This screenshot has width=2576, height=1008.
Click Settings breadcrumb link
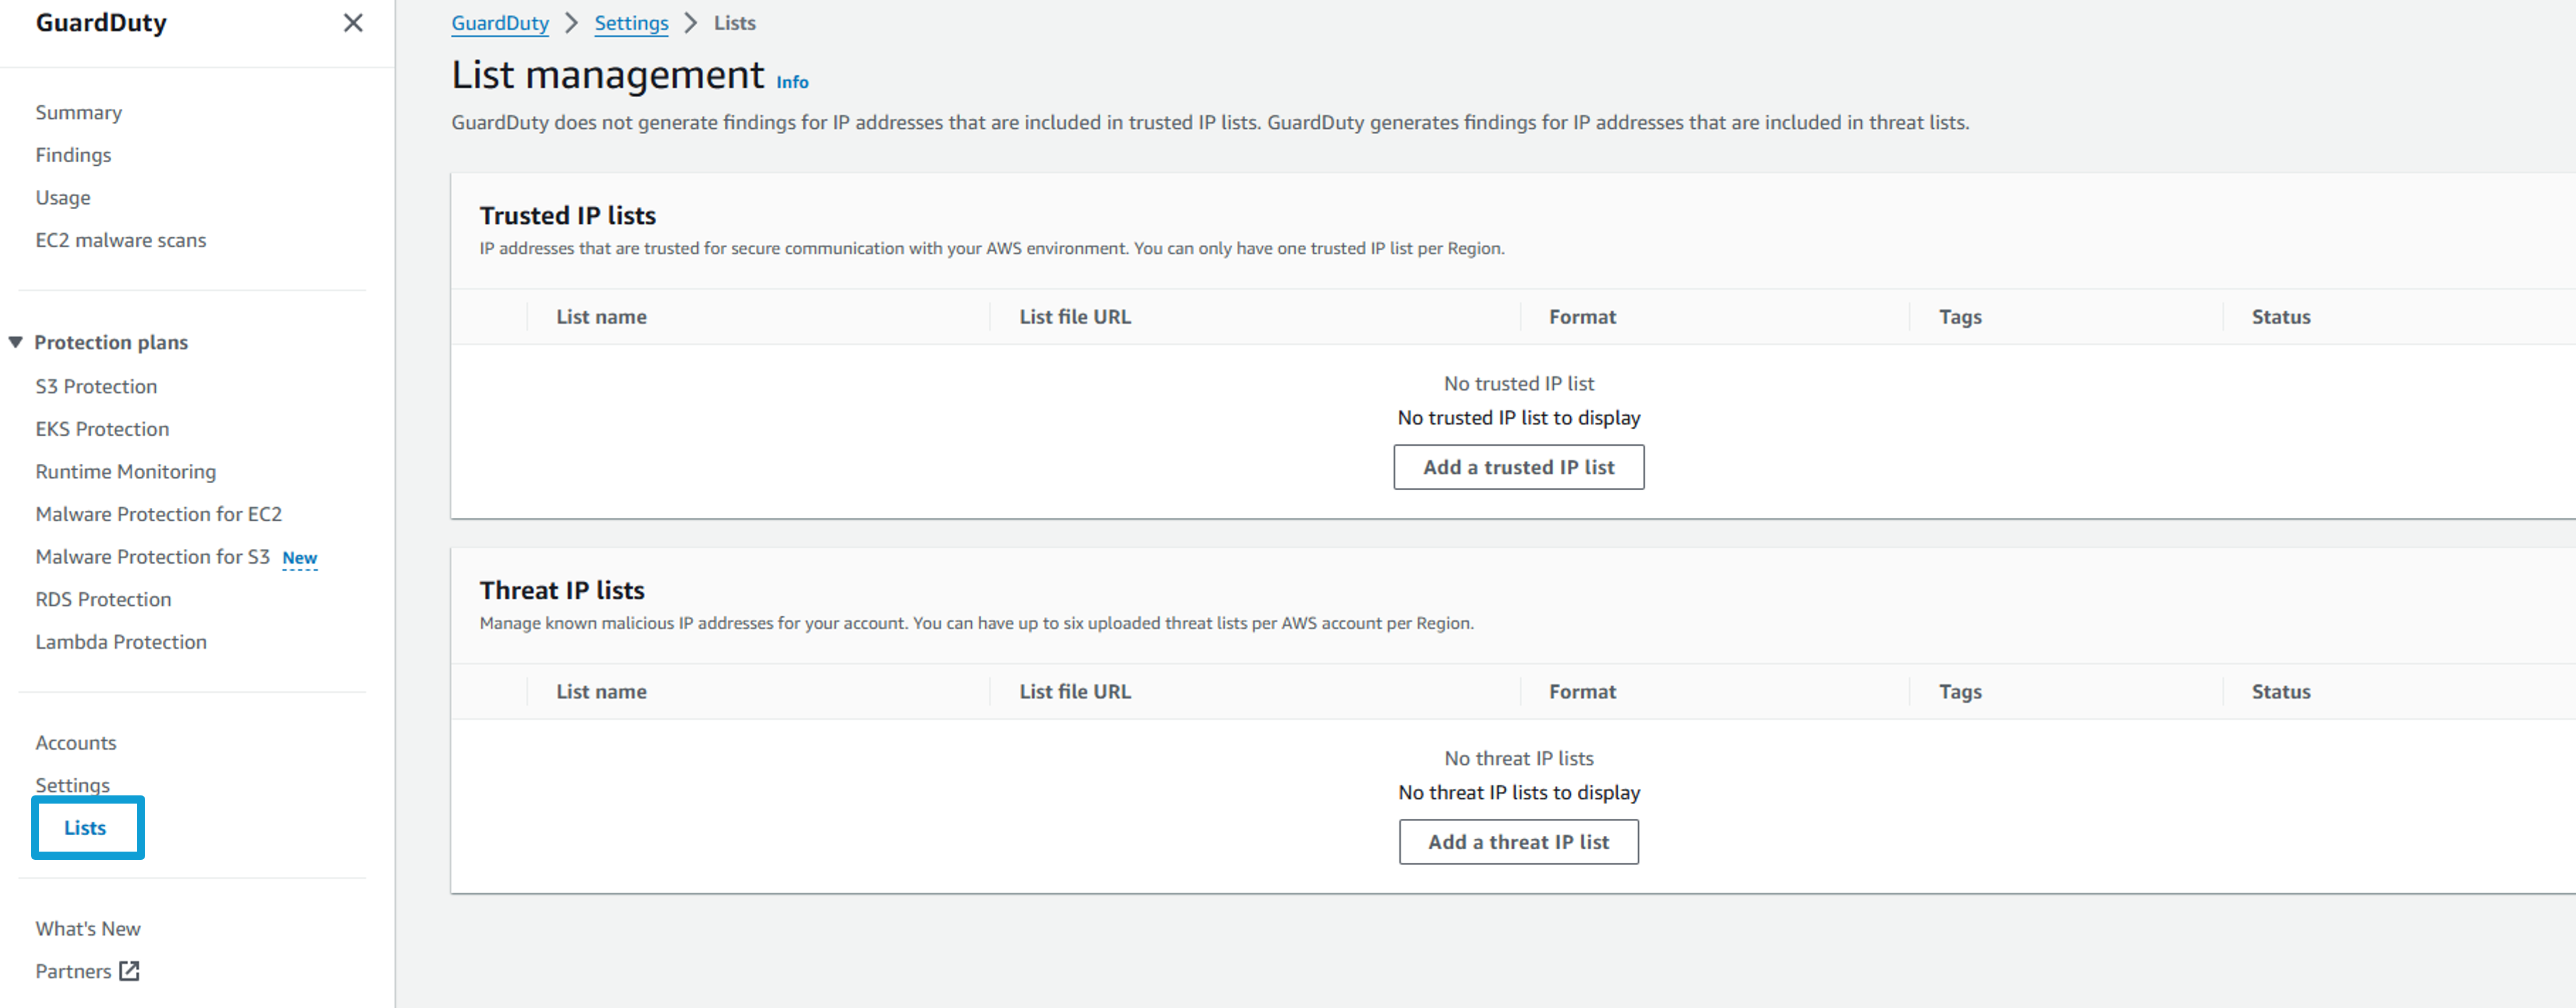631,23
